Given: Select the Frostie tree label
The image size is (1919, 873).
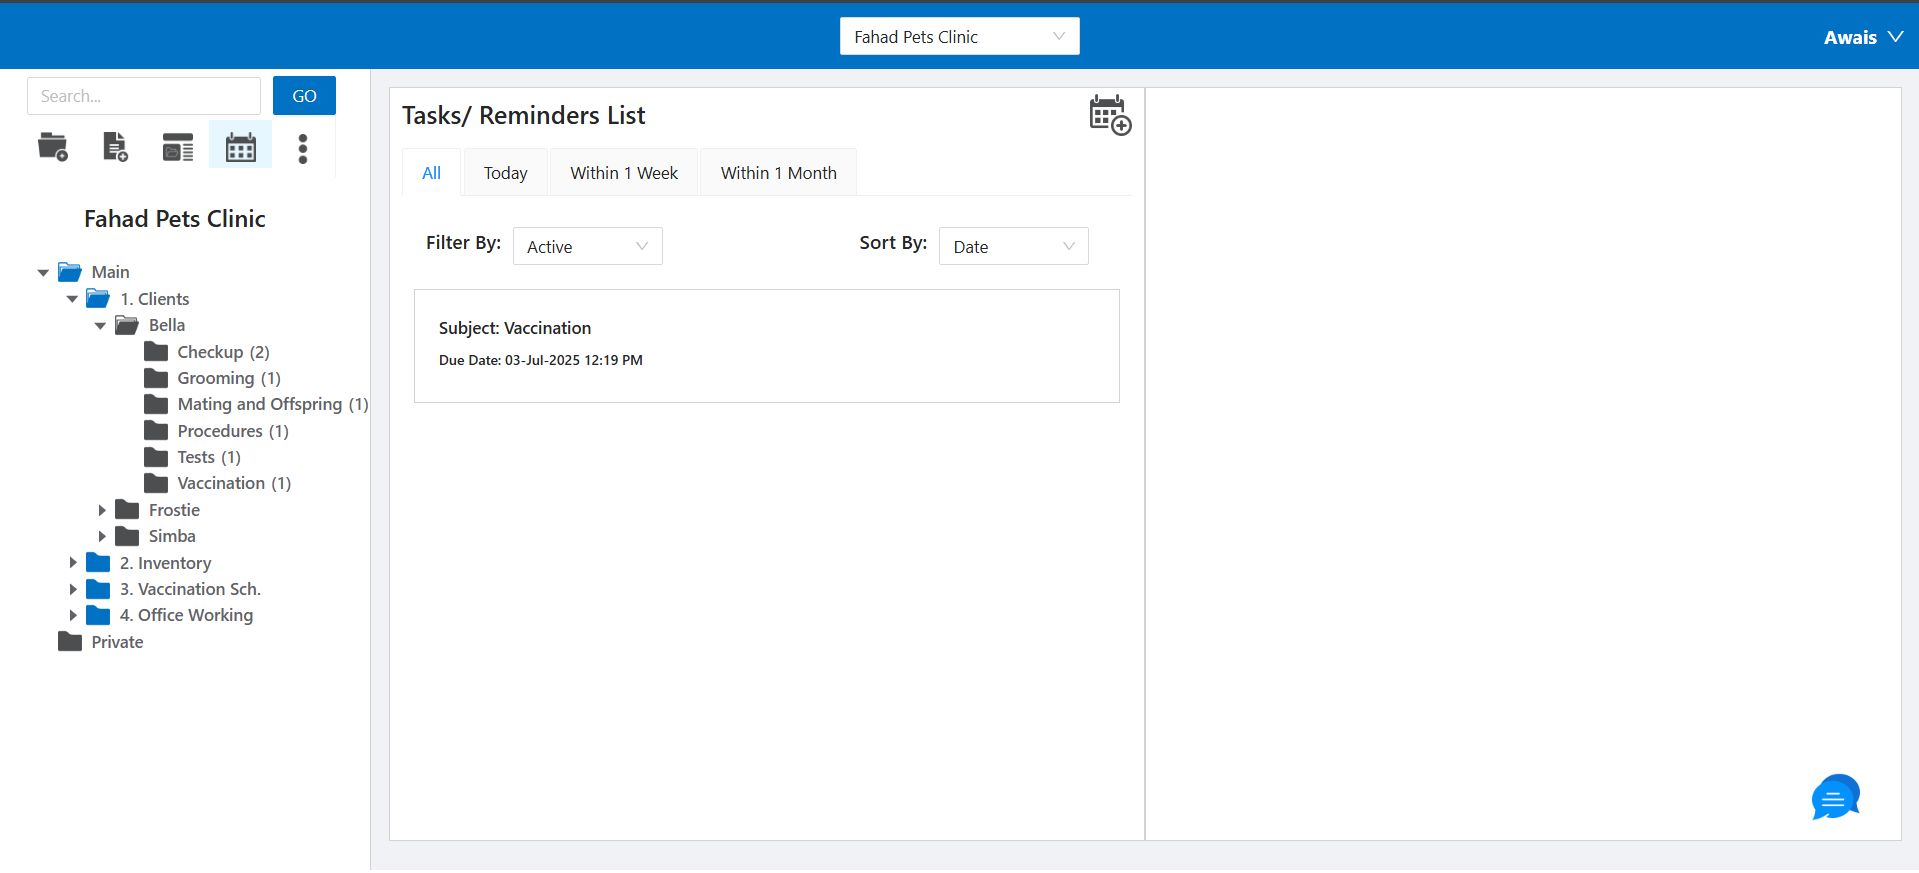Looking at the screenshot, I should [174, 510].
